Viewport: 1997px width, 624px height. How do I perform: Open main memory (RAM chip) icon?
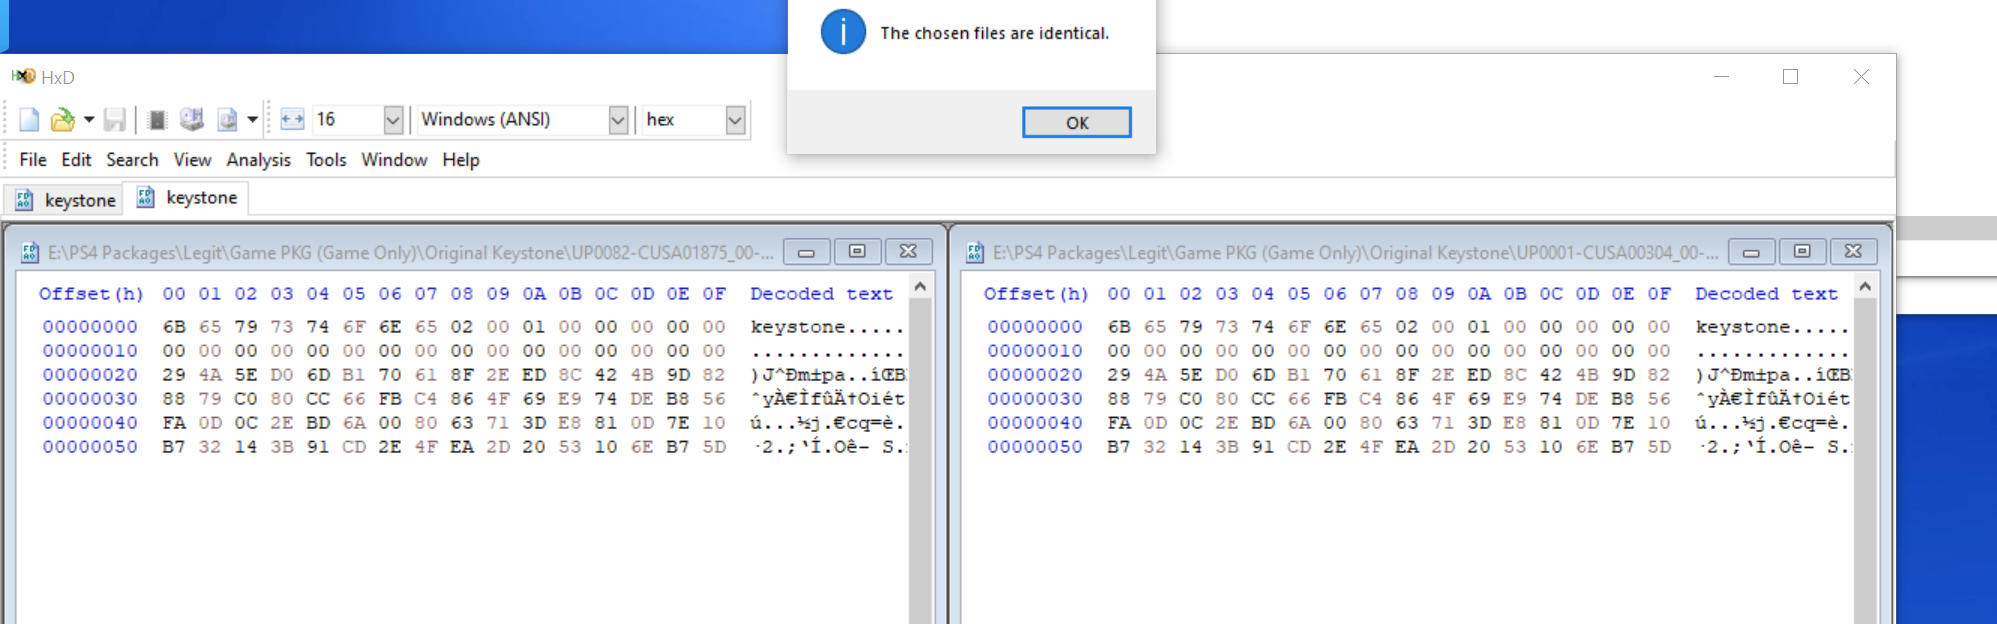157,120
